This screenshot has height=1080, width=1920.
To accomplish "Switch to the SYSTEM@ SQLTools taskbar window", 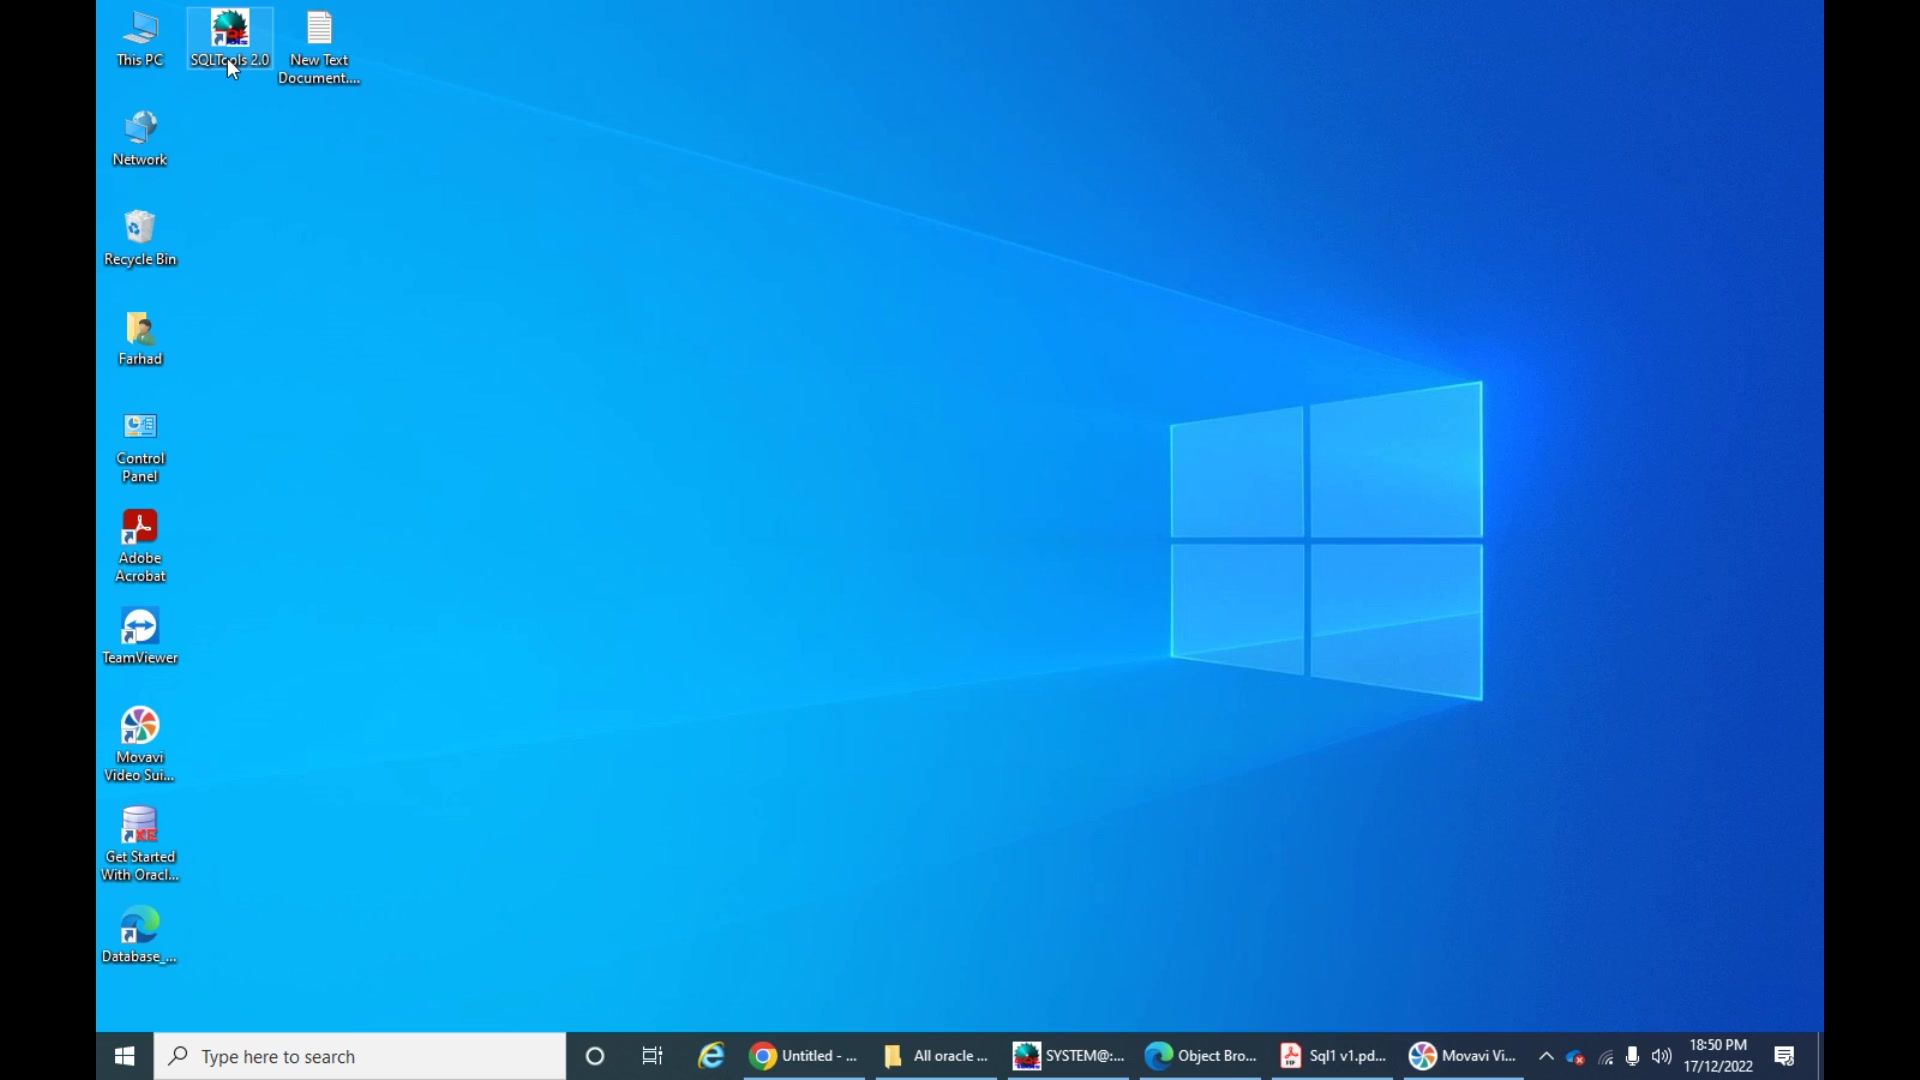I will pyautogui.click(x=1068, y=1056).
